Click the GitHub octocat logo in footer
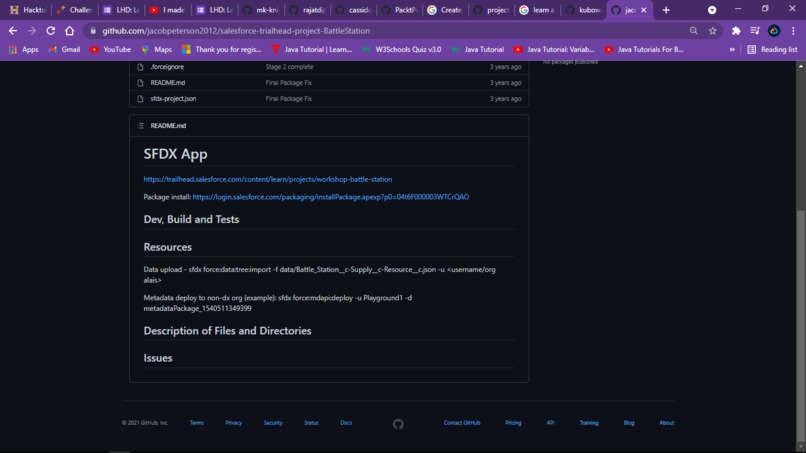The width and height of the screenshot is (806, 453). [x=398, y=424]
